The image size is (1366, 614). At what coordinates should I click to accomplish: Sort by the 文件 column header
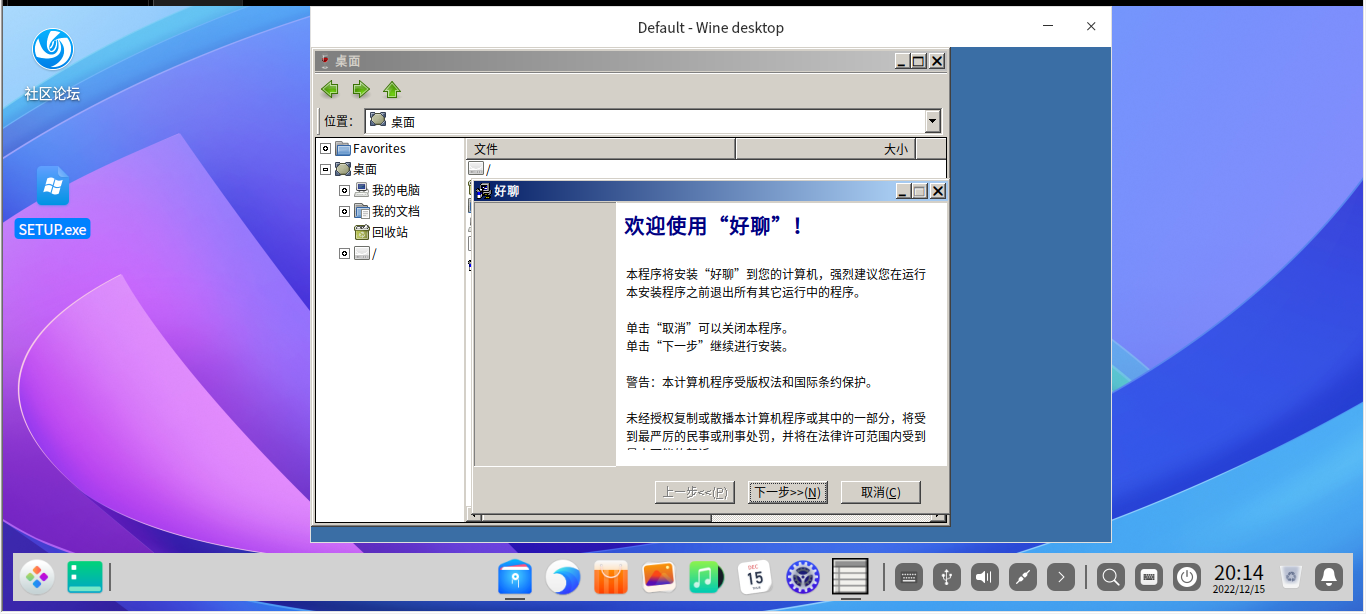(x=601, y=149)
